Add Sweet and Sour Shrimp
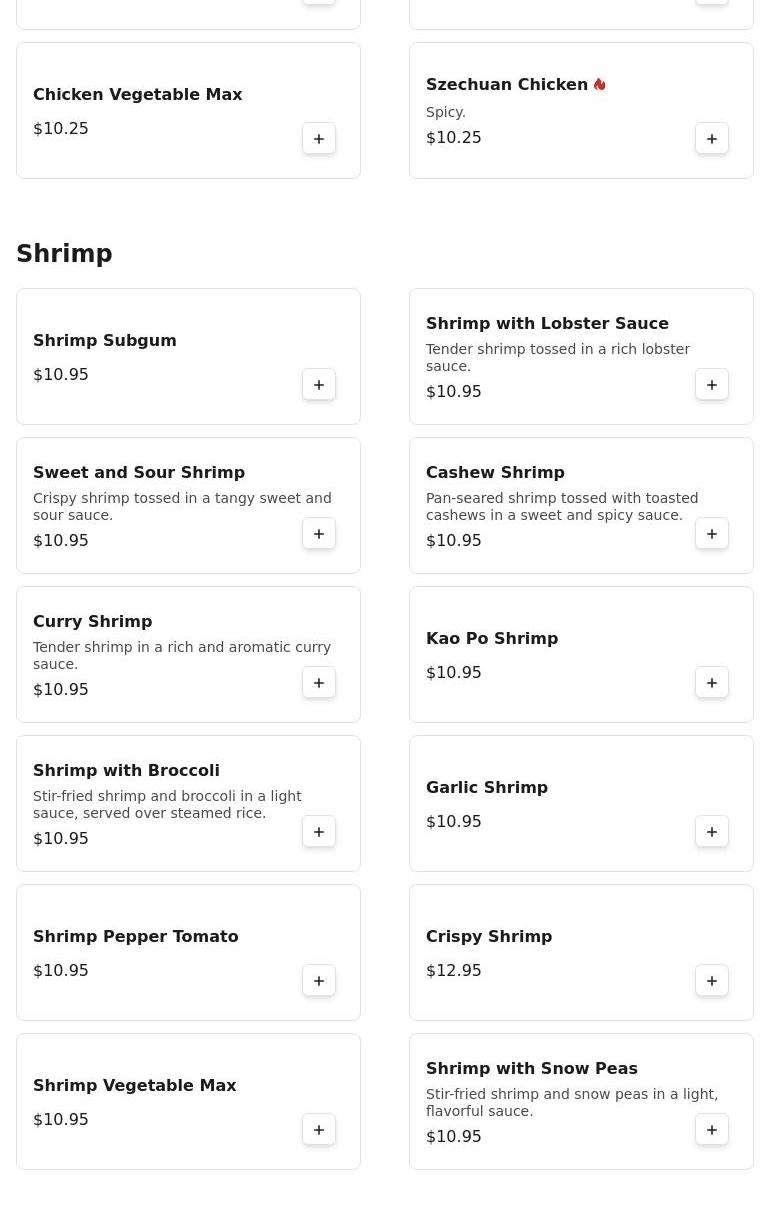The image size is (770, 1209). tap(319, 534)
